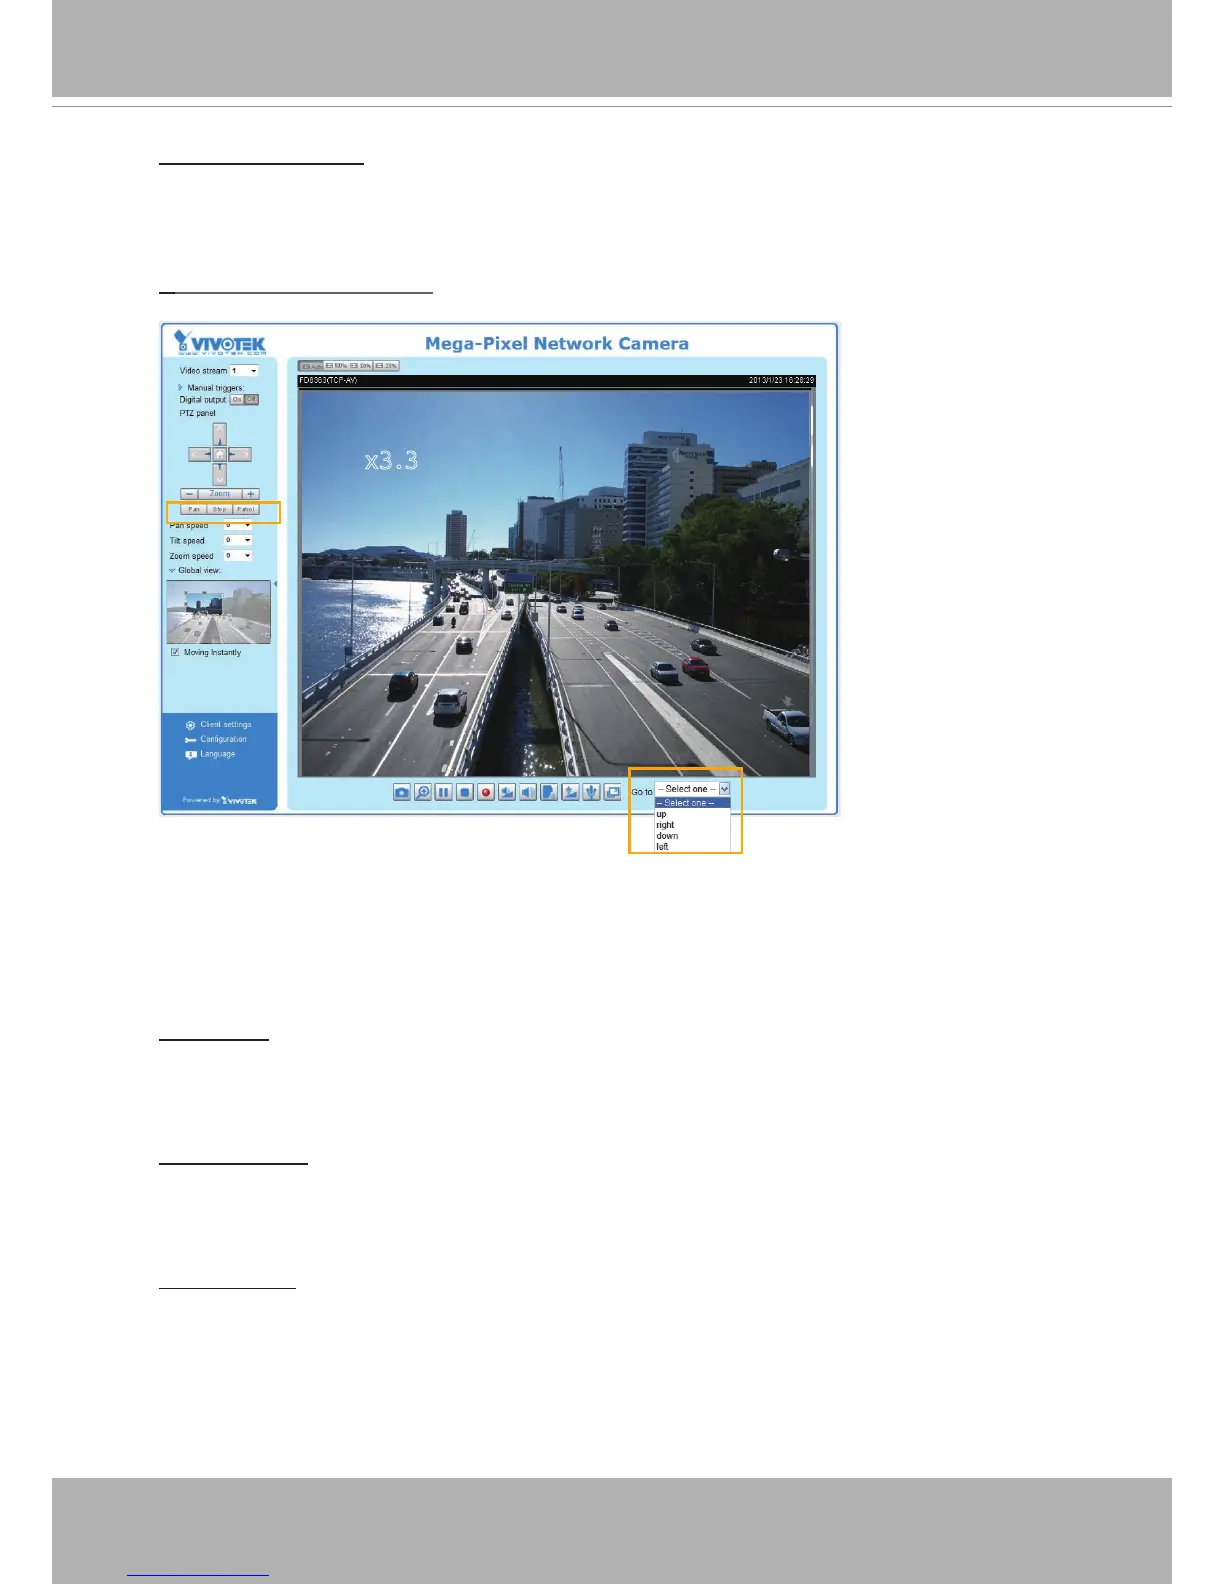Pause the live video stream
1224x1584 pixels.
(x=443, y=792)
